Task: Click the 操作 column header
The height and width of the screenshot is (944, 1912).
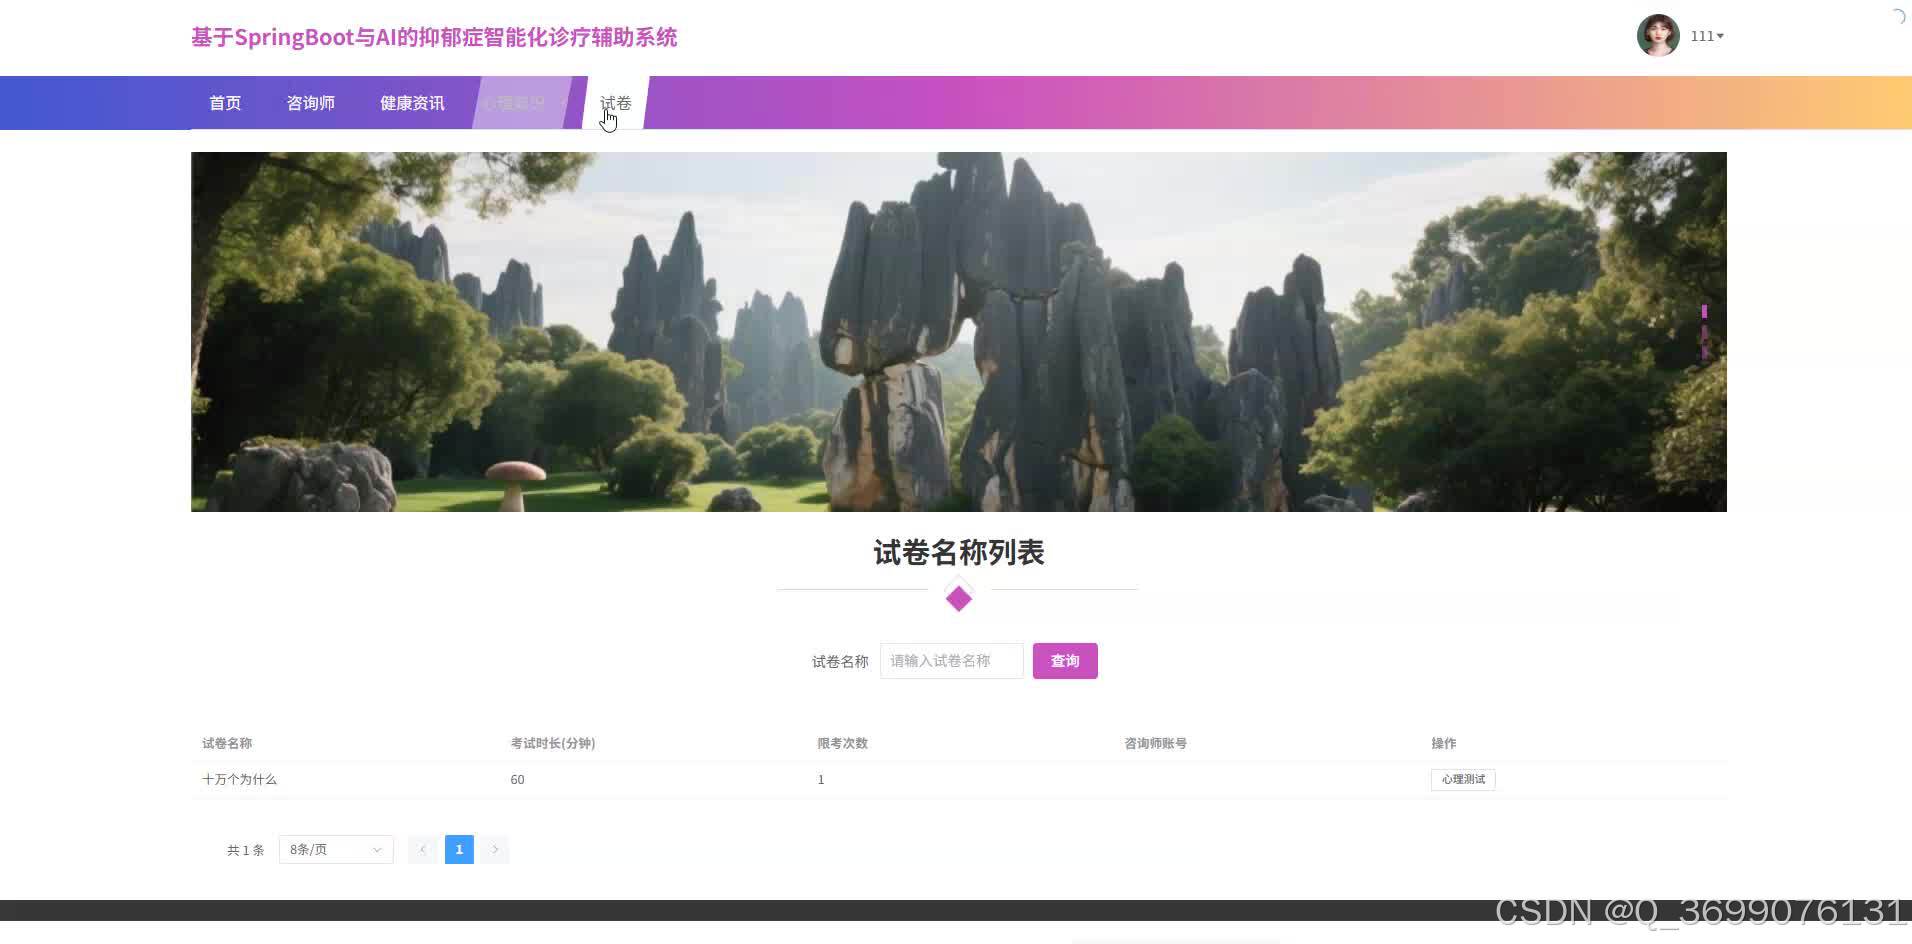Action: (x=1443, y=743)
